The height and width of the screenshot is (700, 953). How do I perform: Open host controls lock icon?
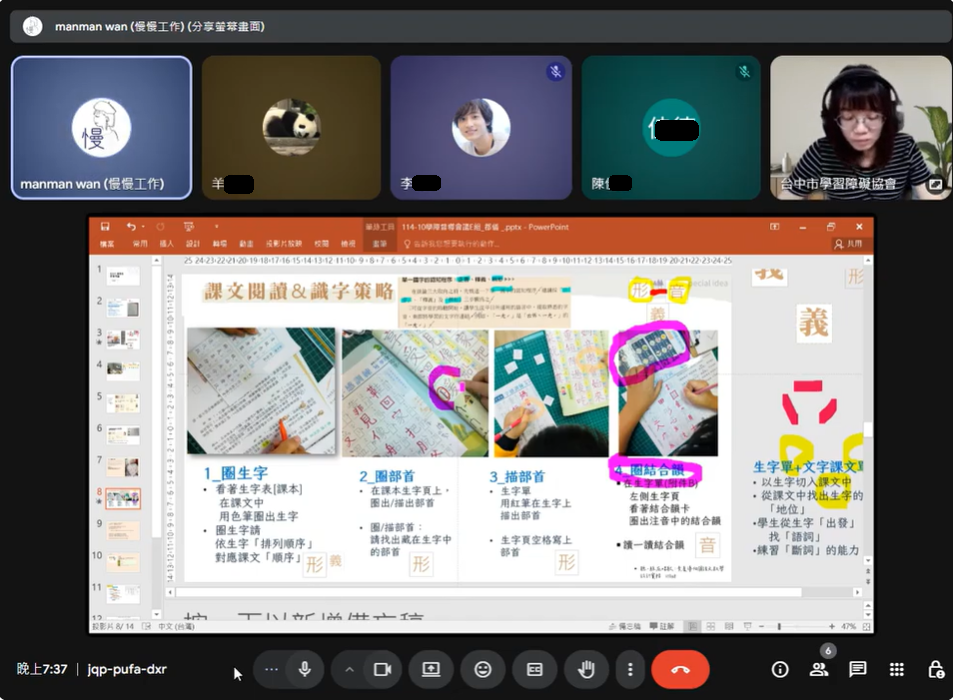pos(935,670)
